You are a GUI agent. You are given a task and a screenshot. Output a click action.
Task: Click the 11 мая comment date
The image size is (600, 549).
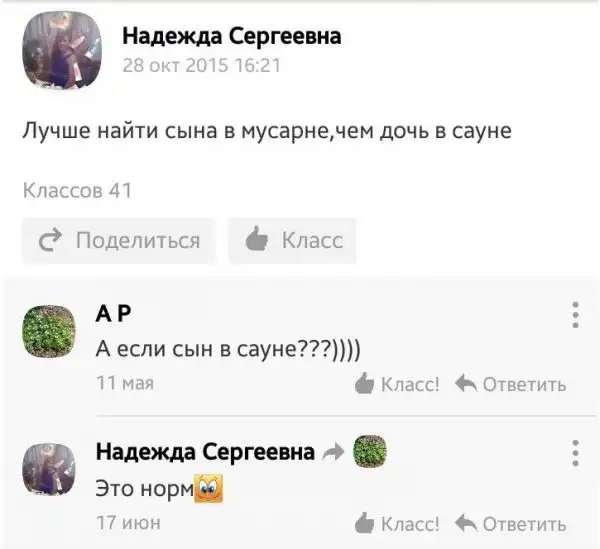tap(124, 383)
